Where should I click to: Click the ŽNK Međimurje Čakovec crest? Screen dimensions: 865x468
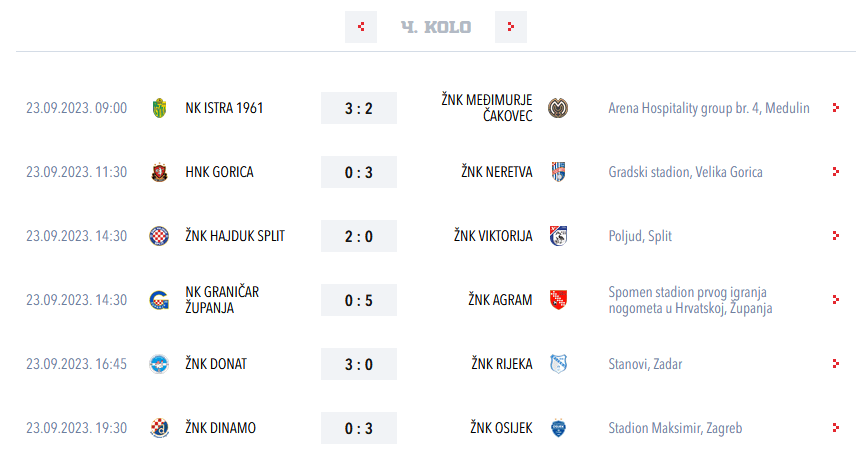(x=558, y=108)
